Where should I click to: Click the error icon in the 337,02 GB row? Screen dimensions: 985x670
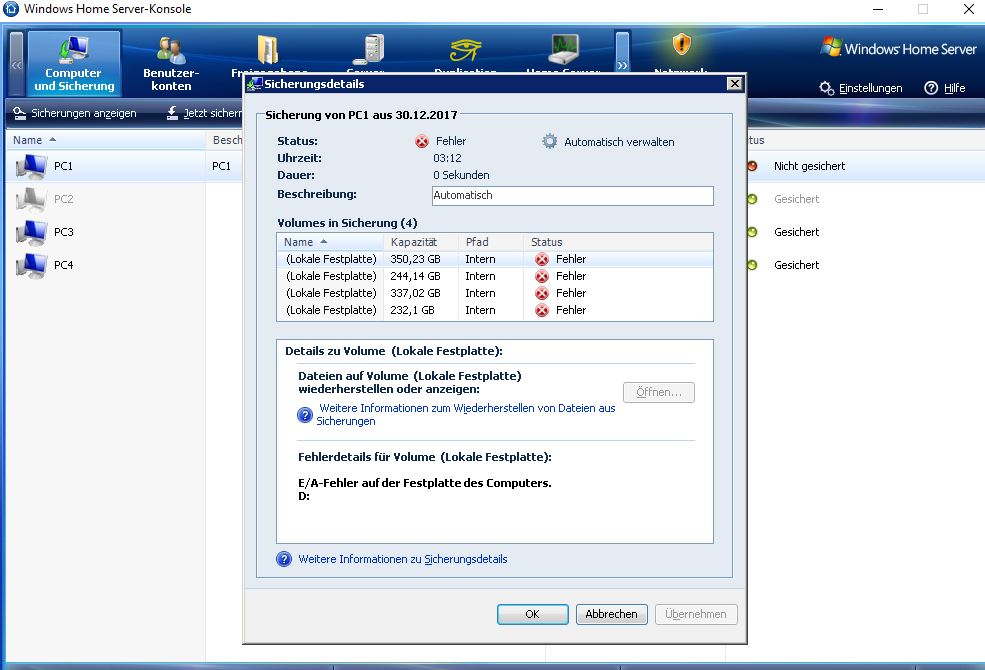point(541,293)
